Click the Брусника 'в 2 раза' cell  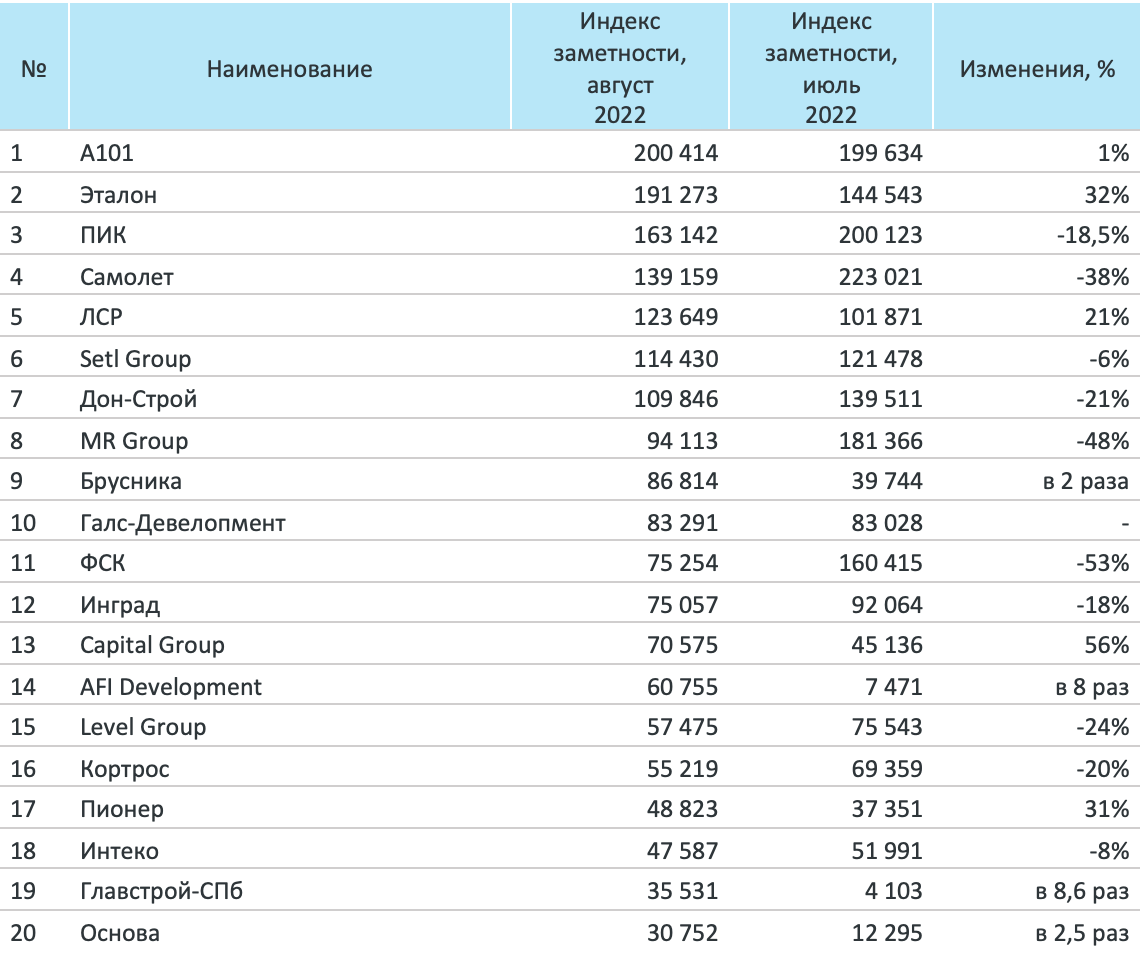click(x=1086, y=481)
